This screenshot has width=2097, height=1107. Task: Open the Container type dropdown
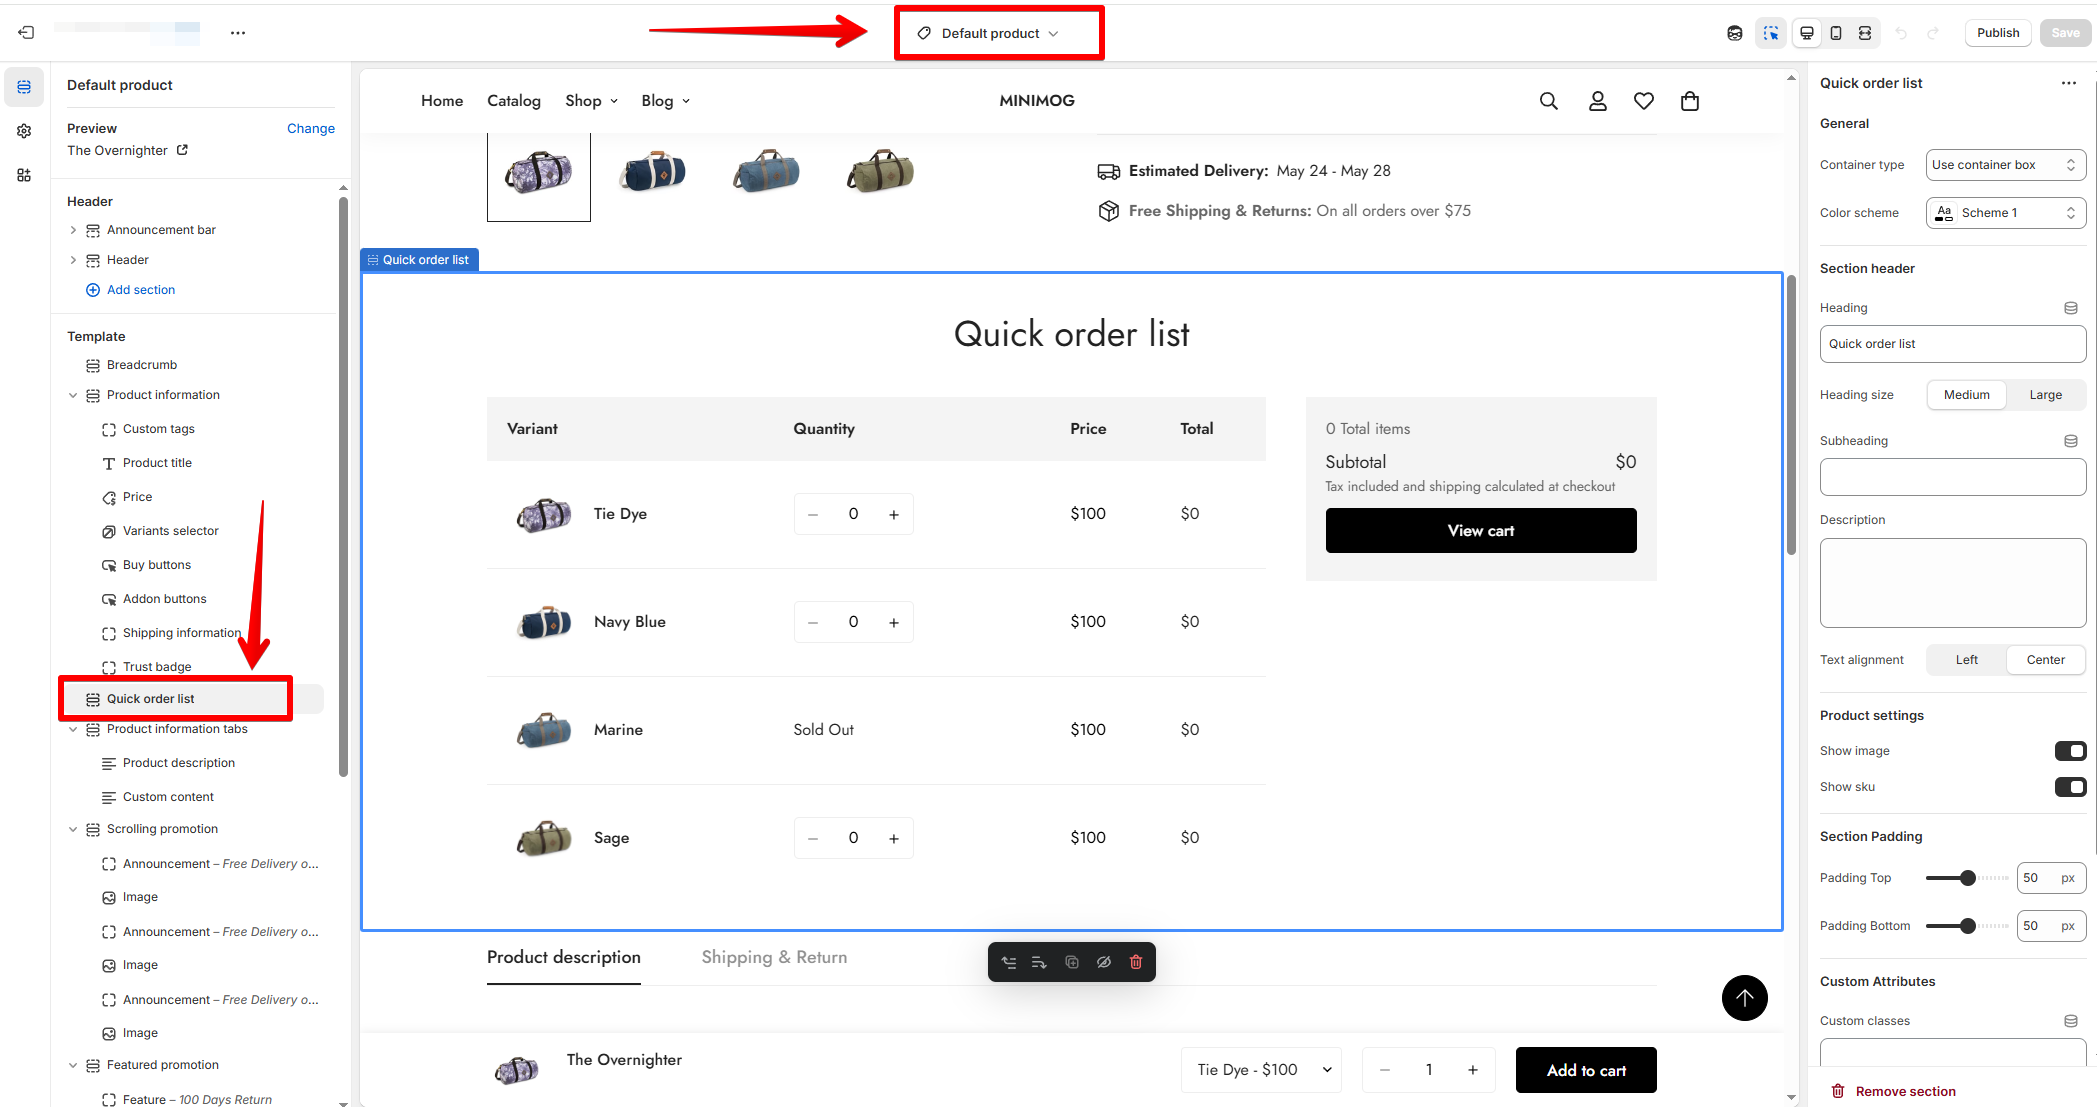(2005, 165)
